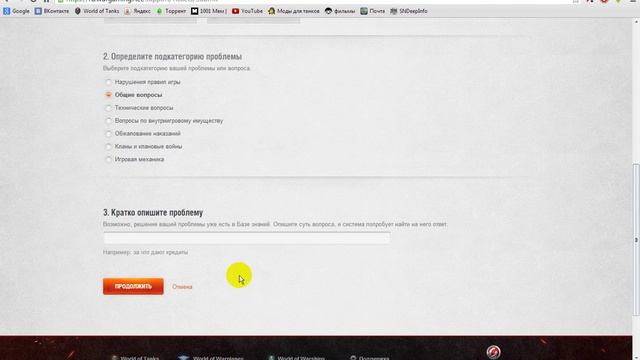This screenshot has width=640, height=360.
Task: Open the Торрент bookmark
Action: click(x=171, y=11)
